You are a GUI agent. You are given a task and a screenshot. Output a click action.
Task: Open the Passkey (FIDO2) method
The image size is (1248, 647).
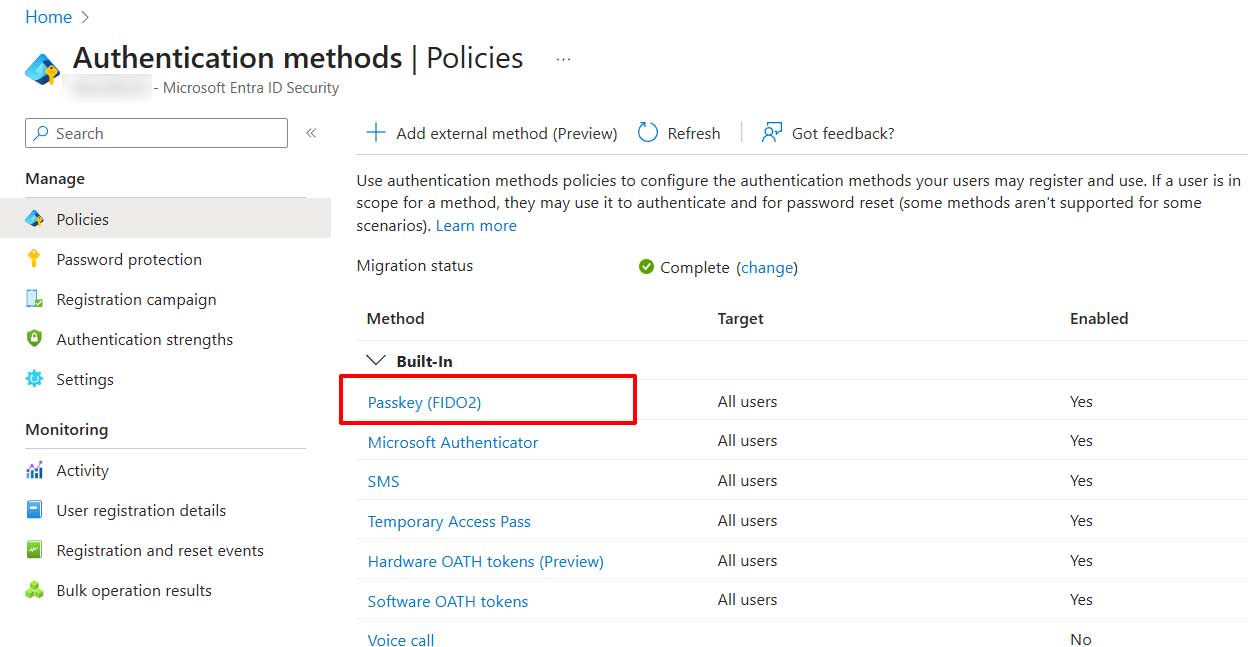coord(425,402)
